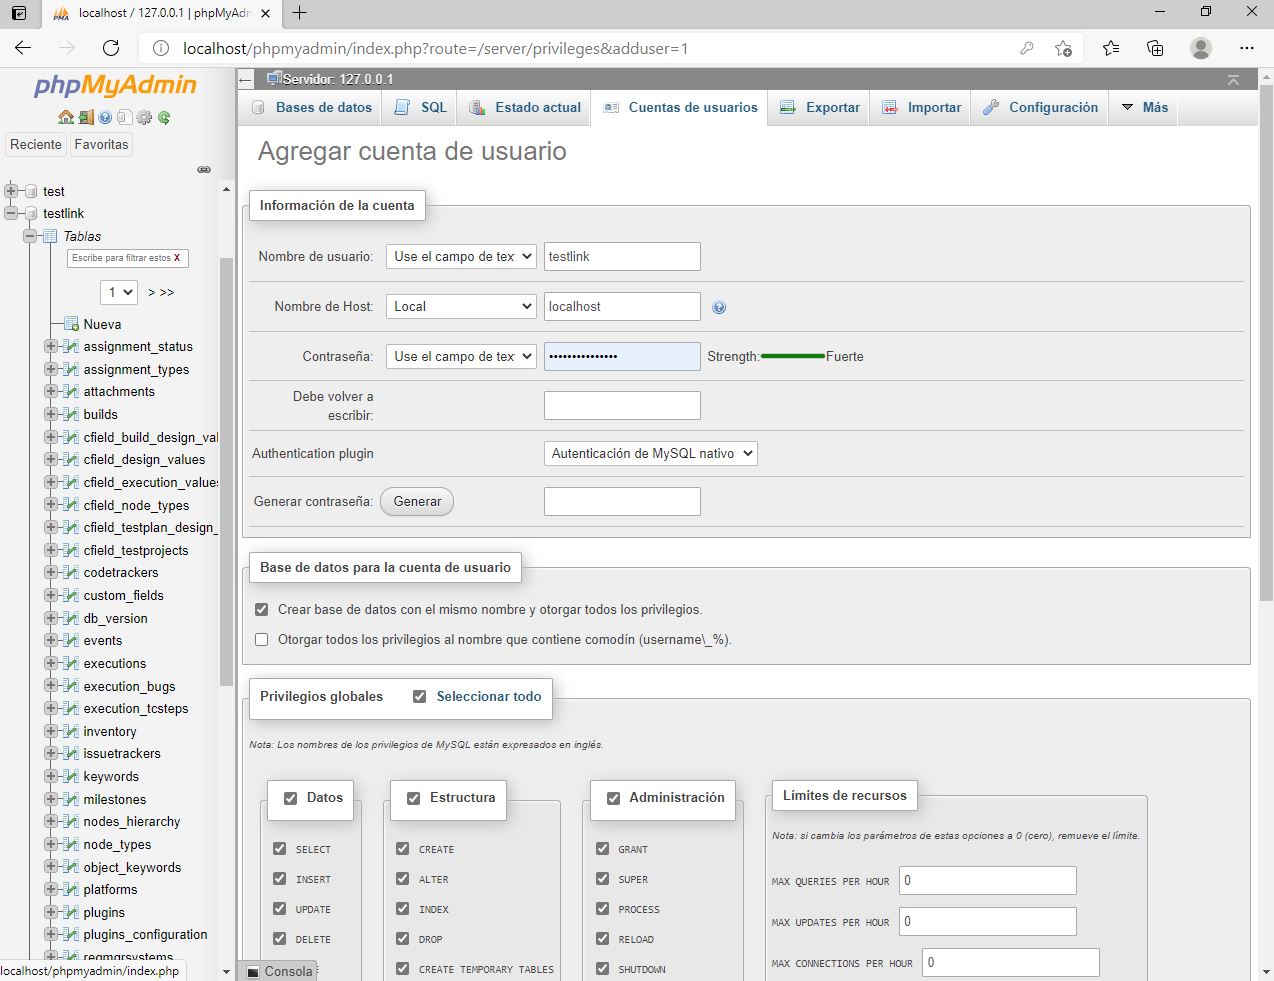Collapse the testlink database node
The width and height of the screenshot is (1274, 981).
click(11, 213)
